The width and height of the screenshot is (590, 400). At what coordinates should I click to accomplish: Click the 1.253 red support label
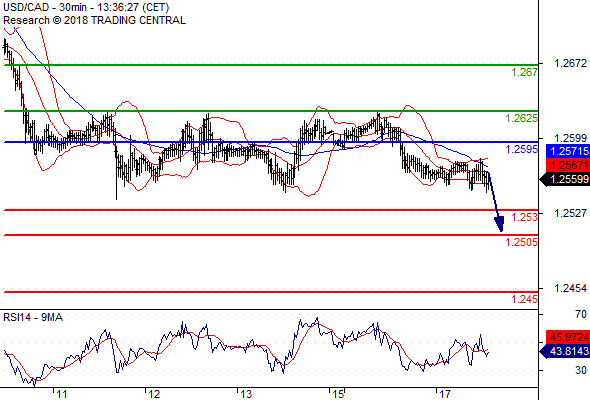coord(524,217)
